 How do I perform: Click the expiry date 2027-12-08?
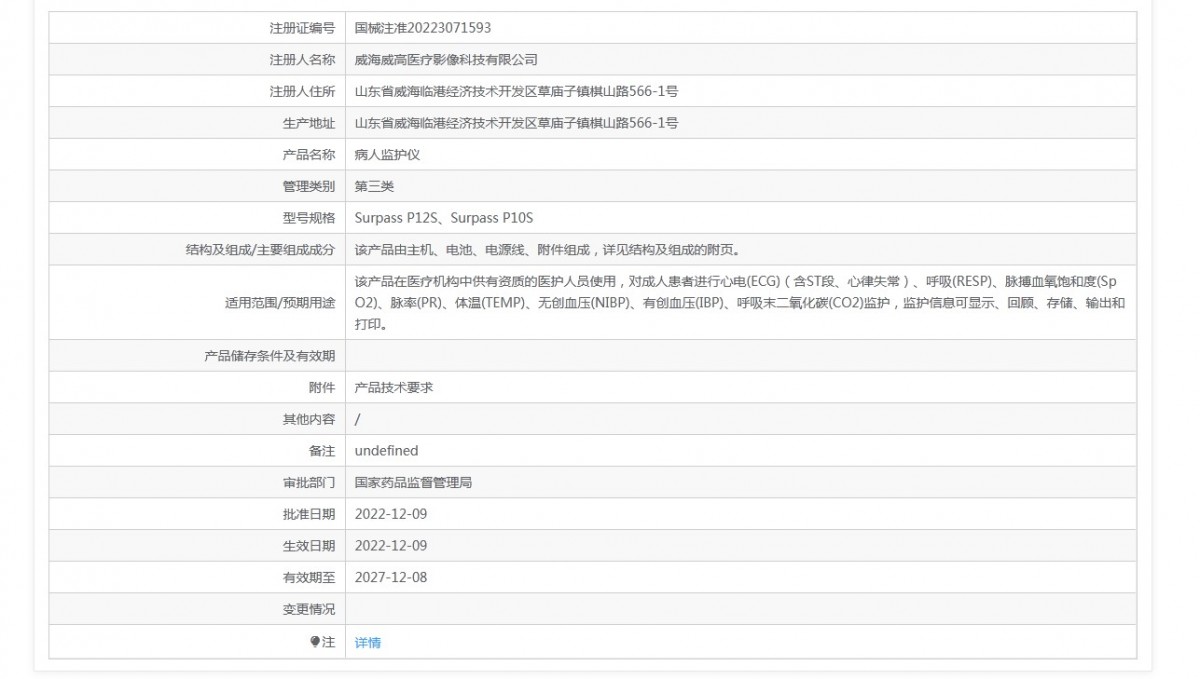tap(391, 577)
